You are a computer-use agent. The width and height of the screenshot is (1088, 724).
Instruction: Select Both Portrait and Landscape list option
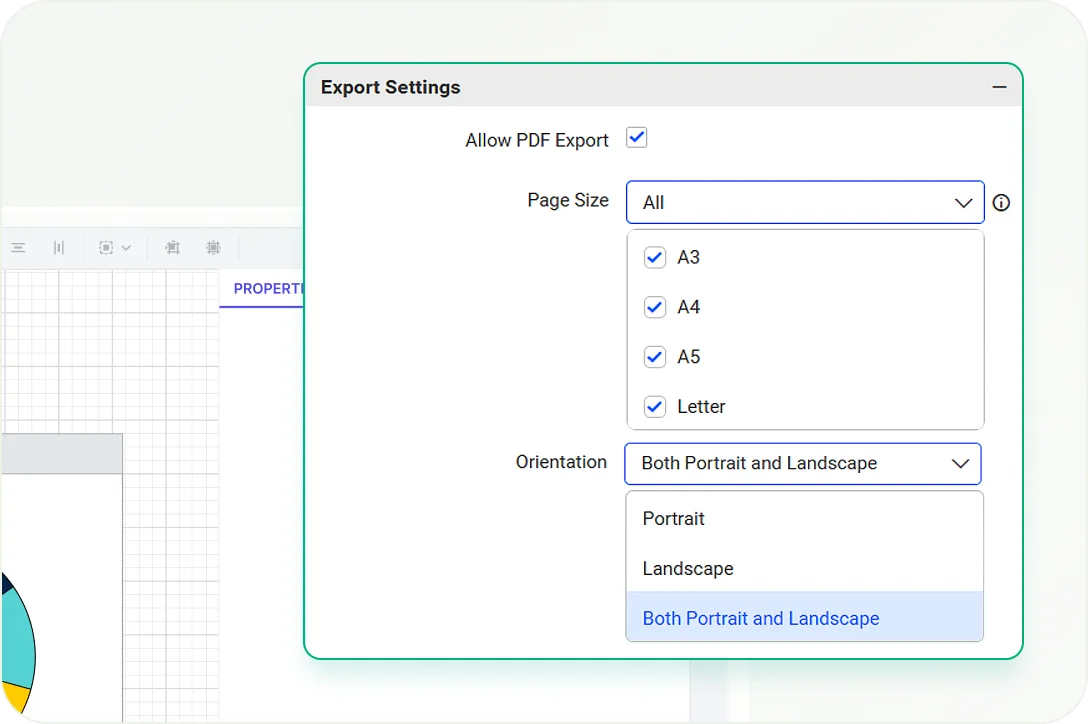click(x=761, y=619)
